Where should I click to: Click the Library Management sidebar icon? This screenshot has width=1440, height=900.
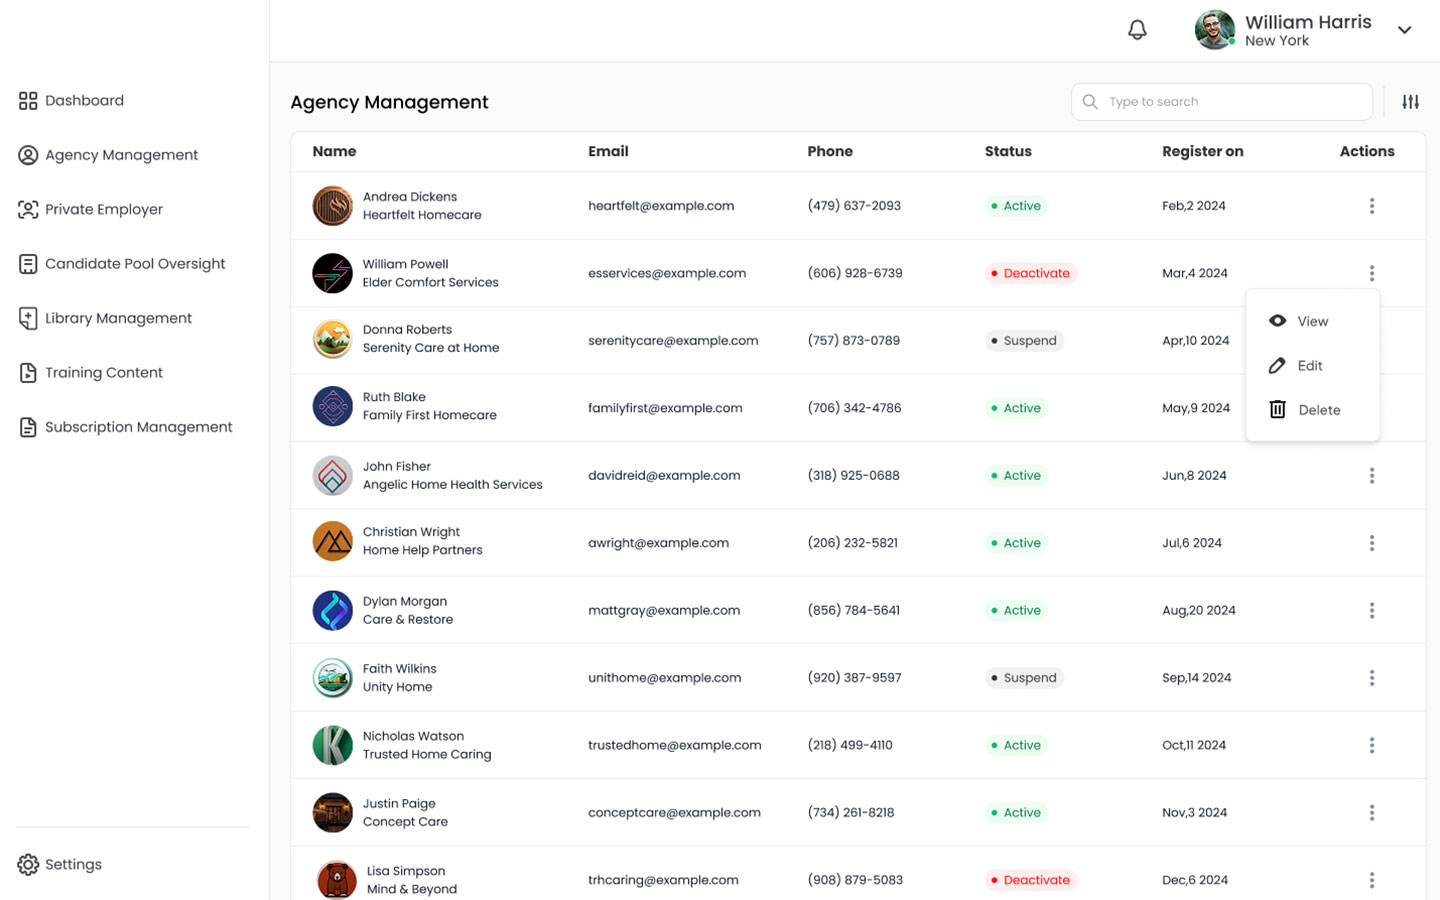pyautogui.click(x=28, y=318)
